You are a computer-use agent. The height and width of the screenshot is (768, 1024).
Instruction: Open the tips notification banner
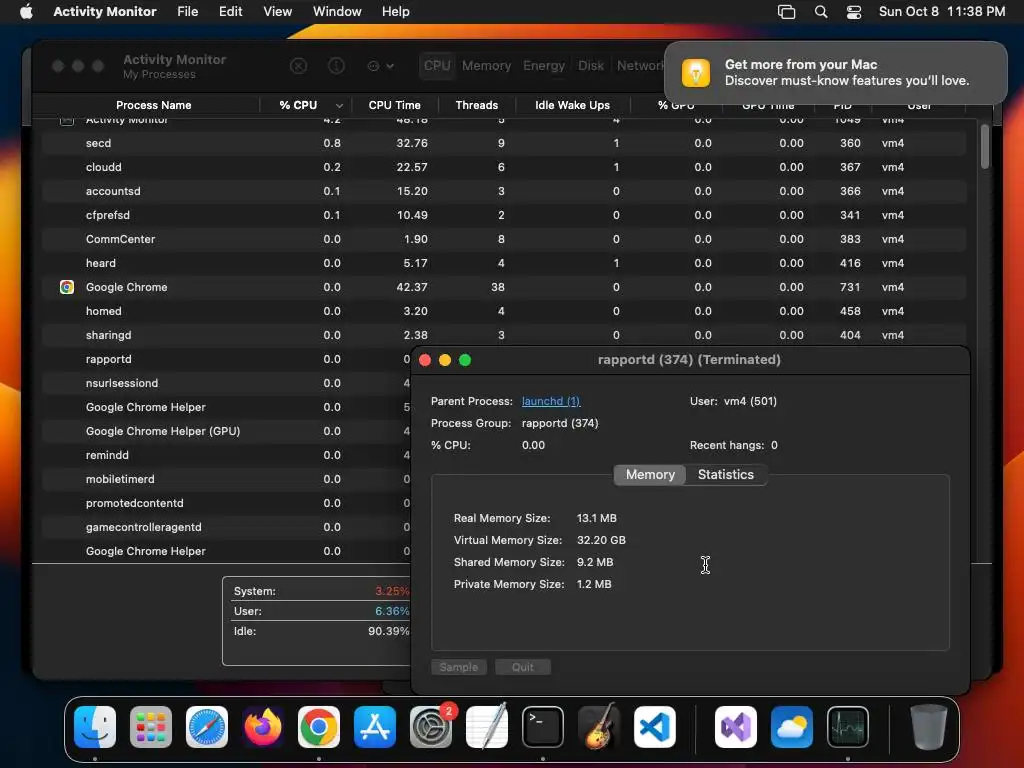pos(836,72)
